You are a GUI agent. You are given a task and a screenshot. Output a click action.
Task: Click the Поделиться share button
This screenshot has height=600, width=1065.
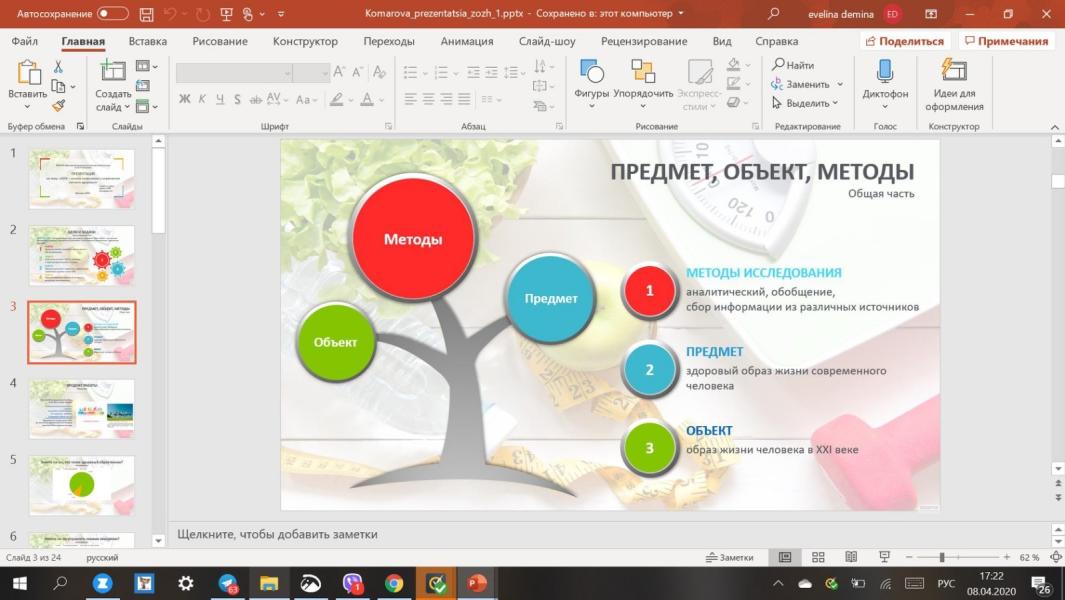coord(905,41)
